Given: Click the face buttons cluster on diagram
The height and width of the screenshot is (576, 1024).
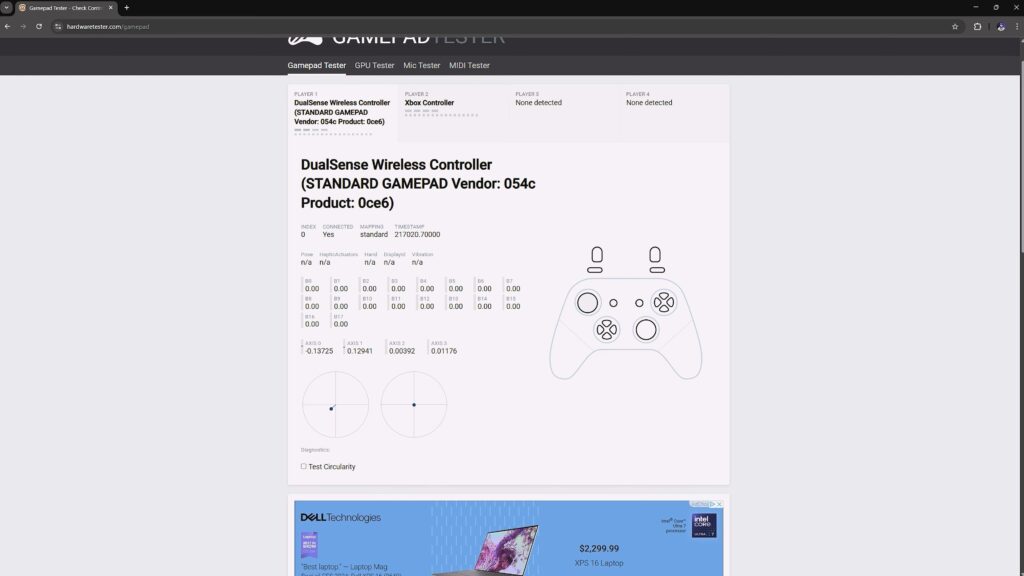Looking at the screenshot, I should [664, 302].
